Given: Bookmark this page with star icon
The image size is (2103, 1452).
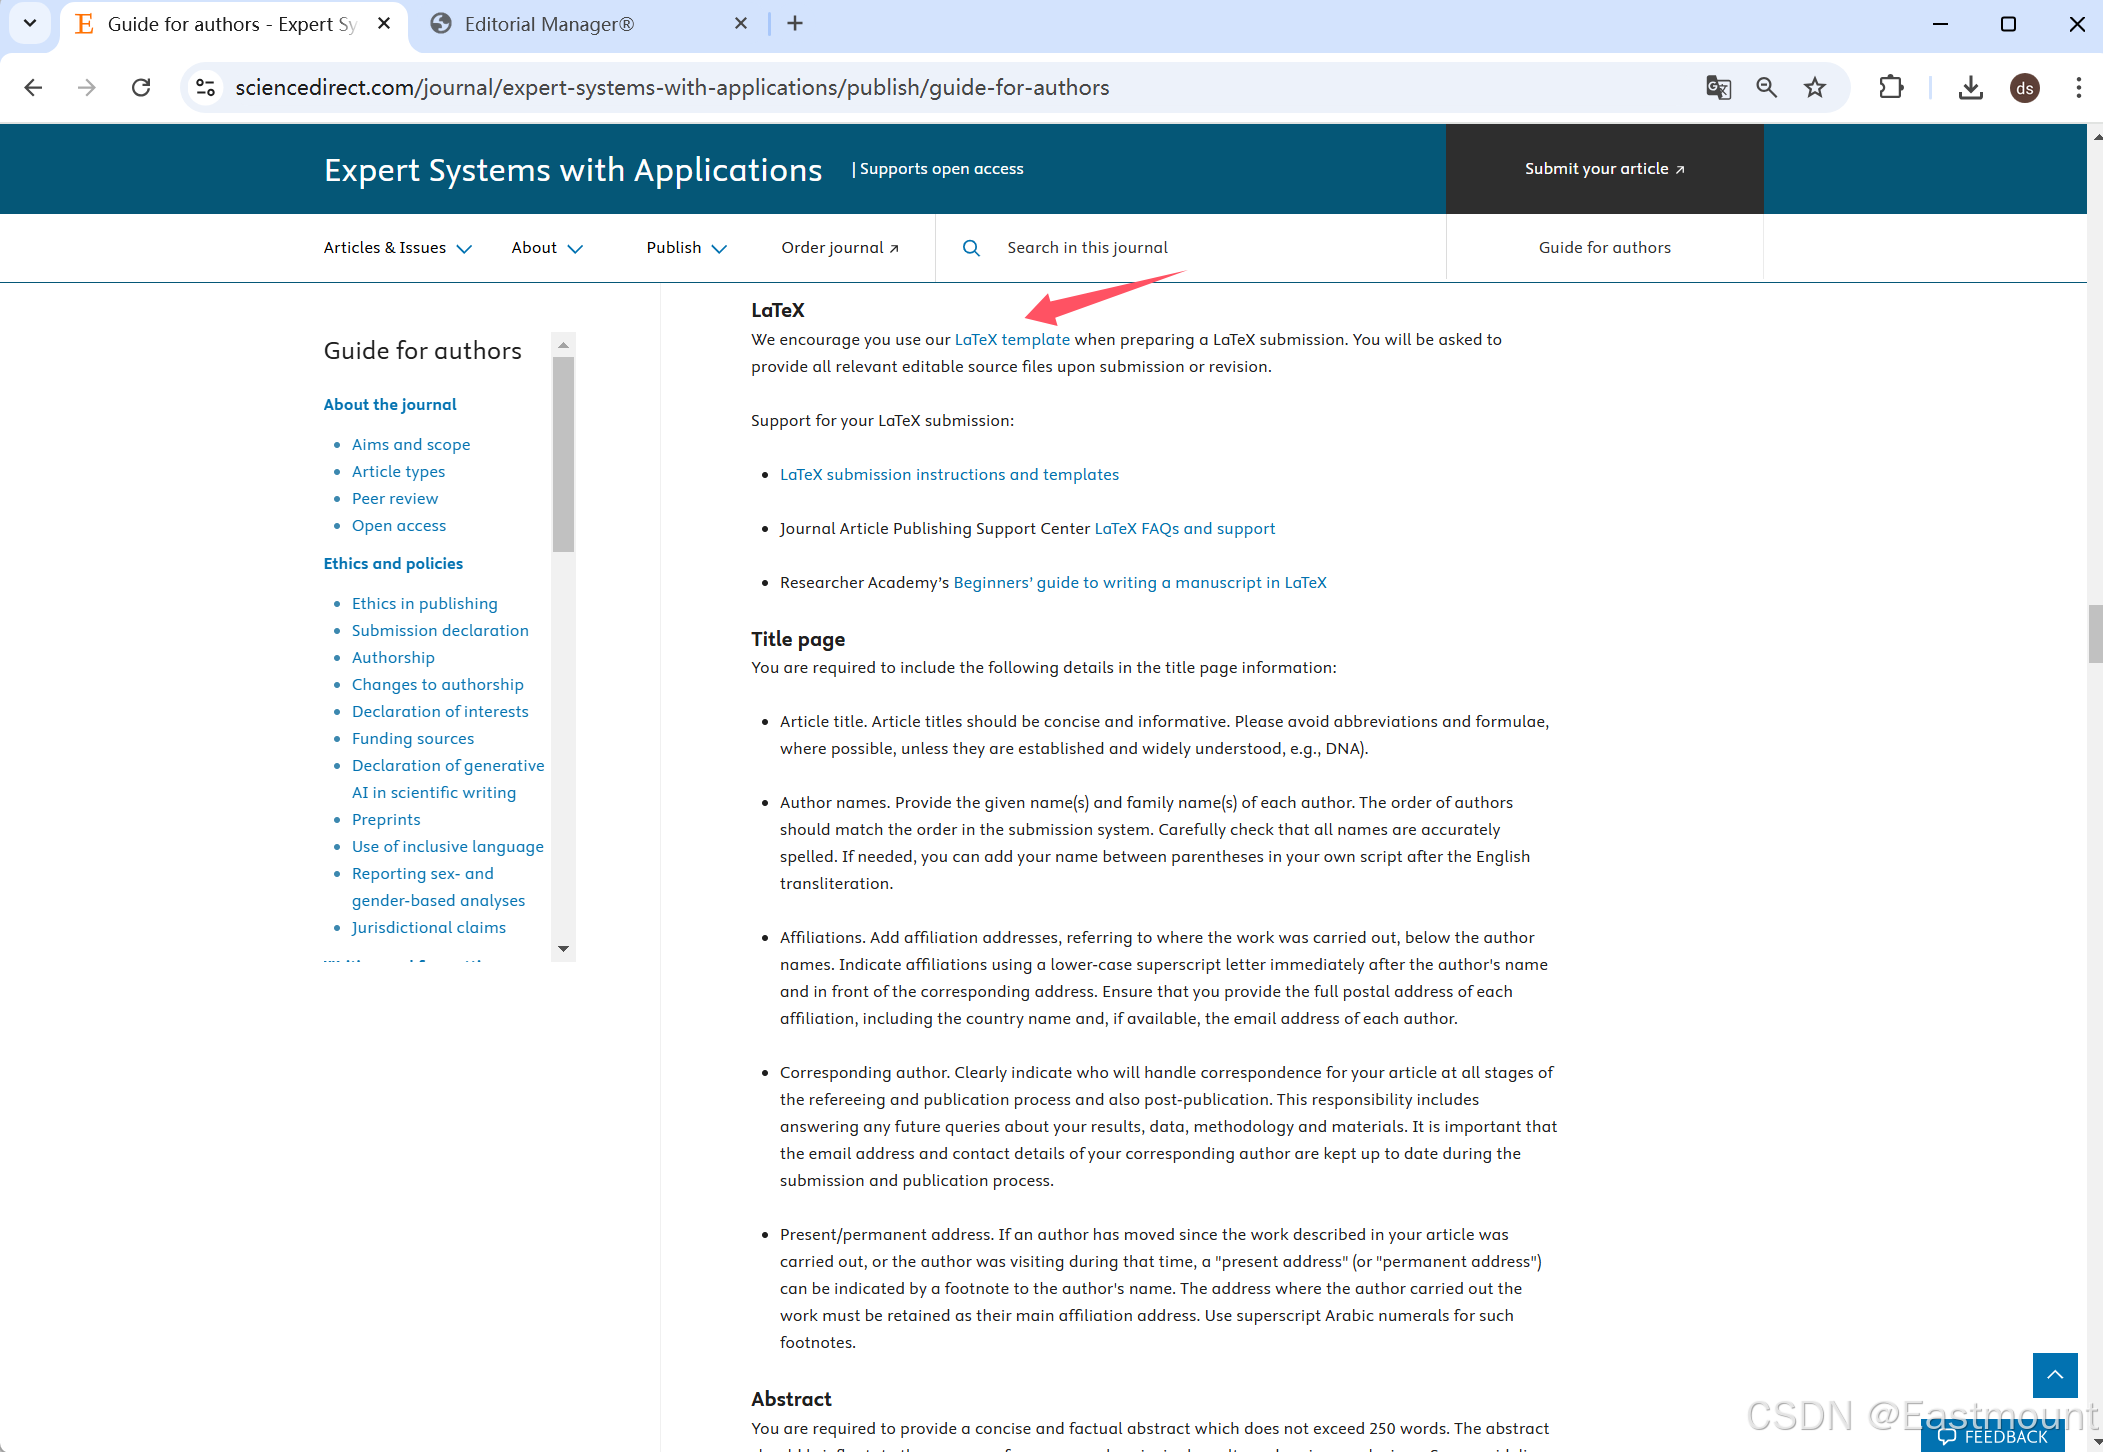Looking at the screenshot, I should [1815, 88].
